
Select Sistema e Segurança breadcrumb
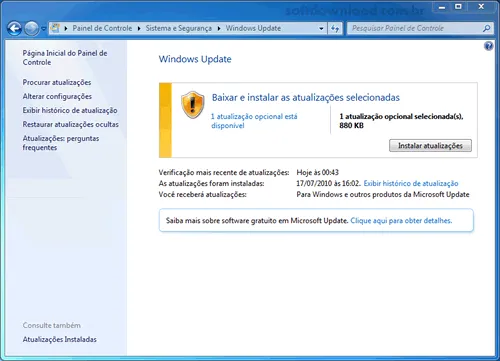pos(179,28)
